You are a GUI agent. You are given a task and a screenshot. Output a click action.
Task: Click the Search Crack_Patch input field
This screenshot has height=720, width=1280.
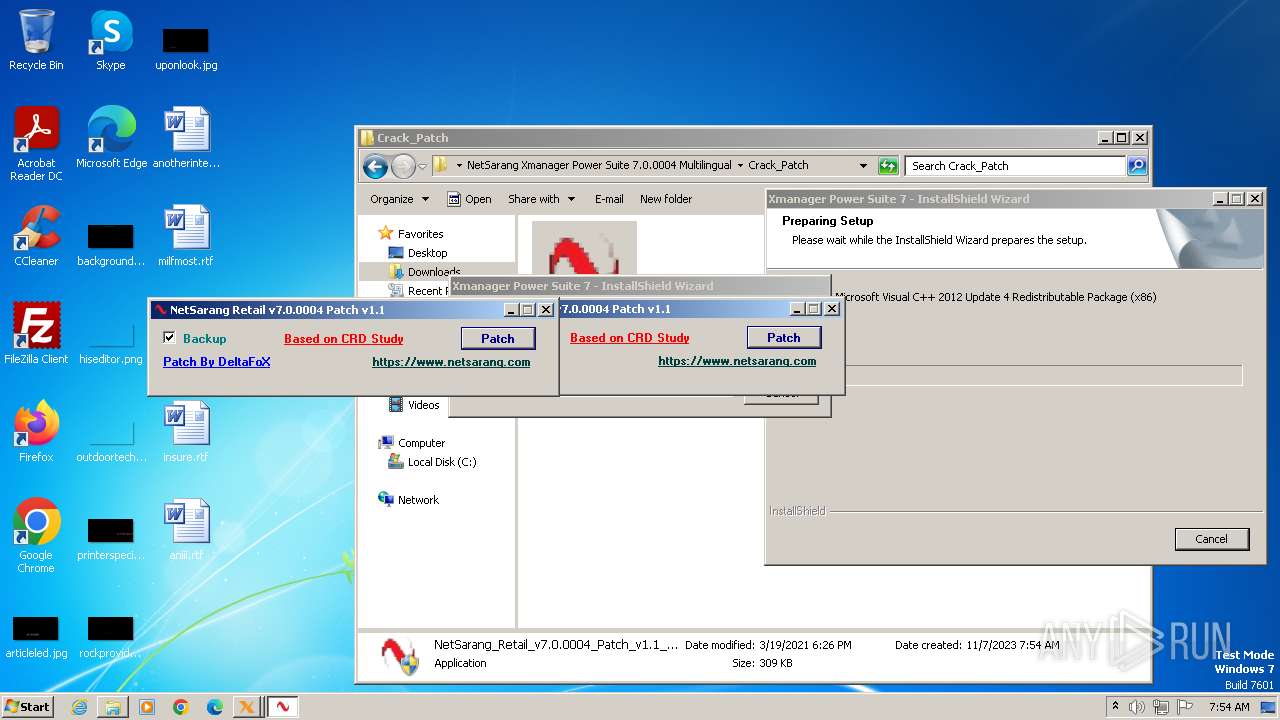pos(1015,166)
